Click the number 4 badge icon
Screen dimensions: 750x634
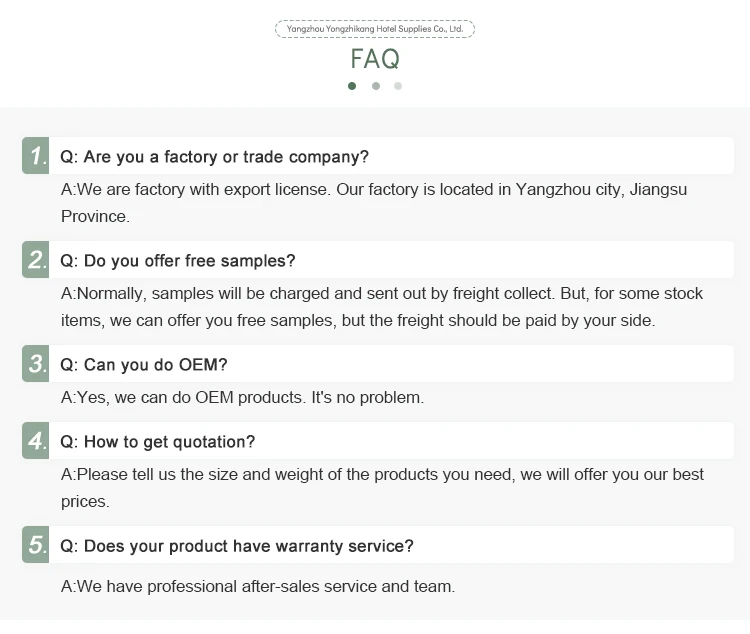[x=36, y=441]
